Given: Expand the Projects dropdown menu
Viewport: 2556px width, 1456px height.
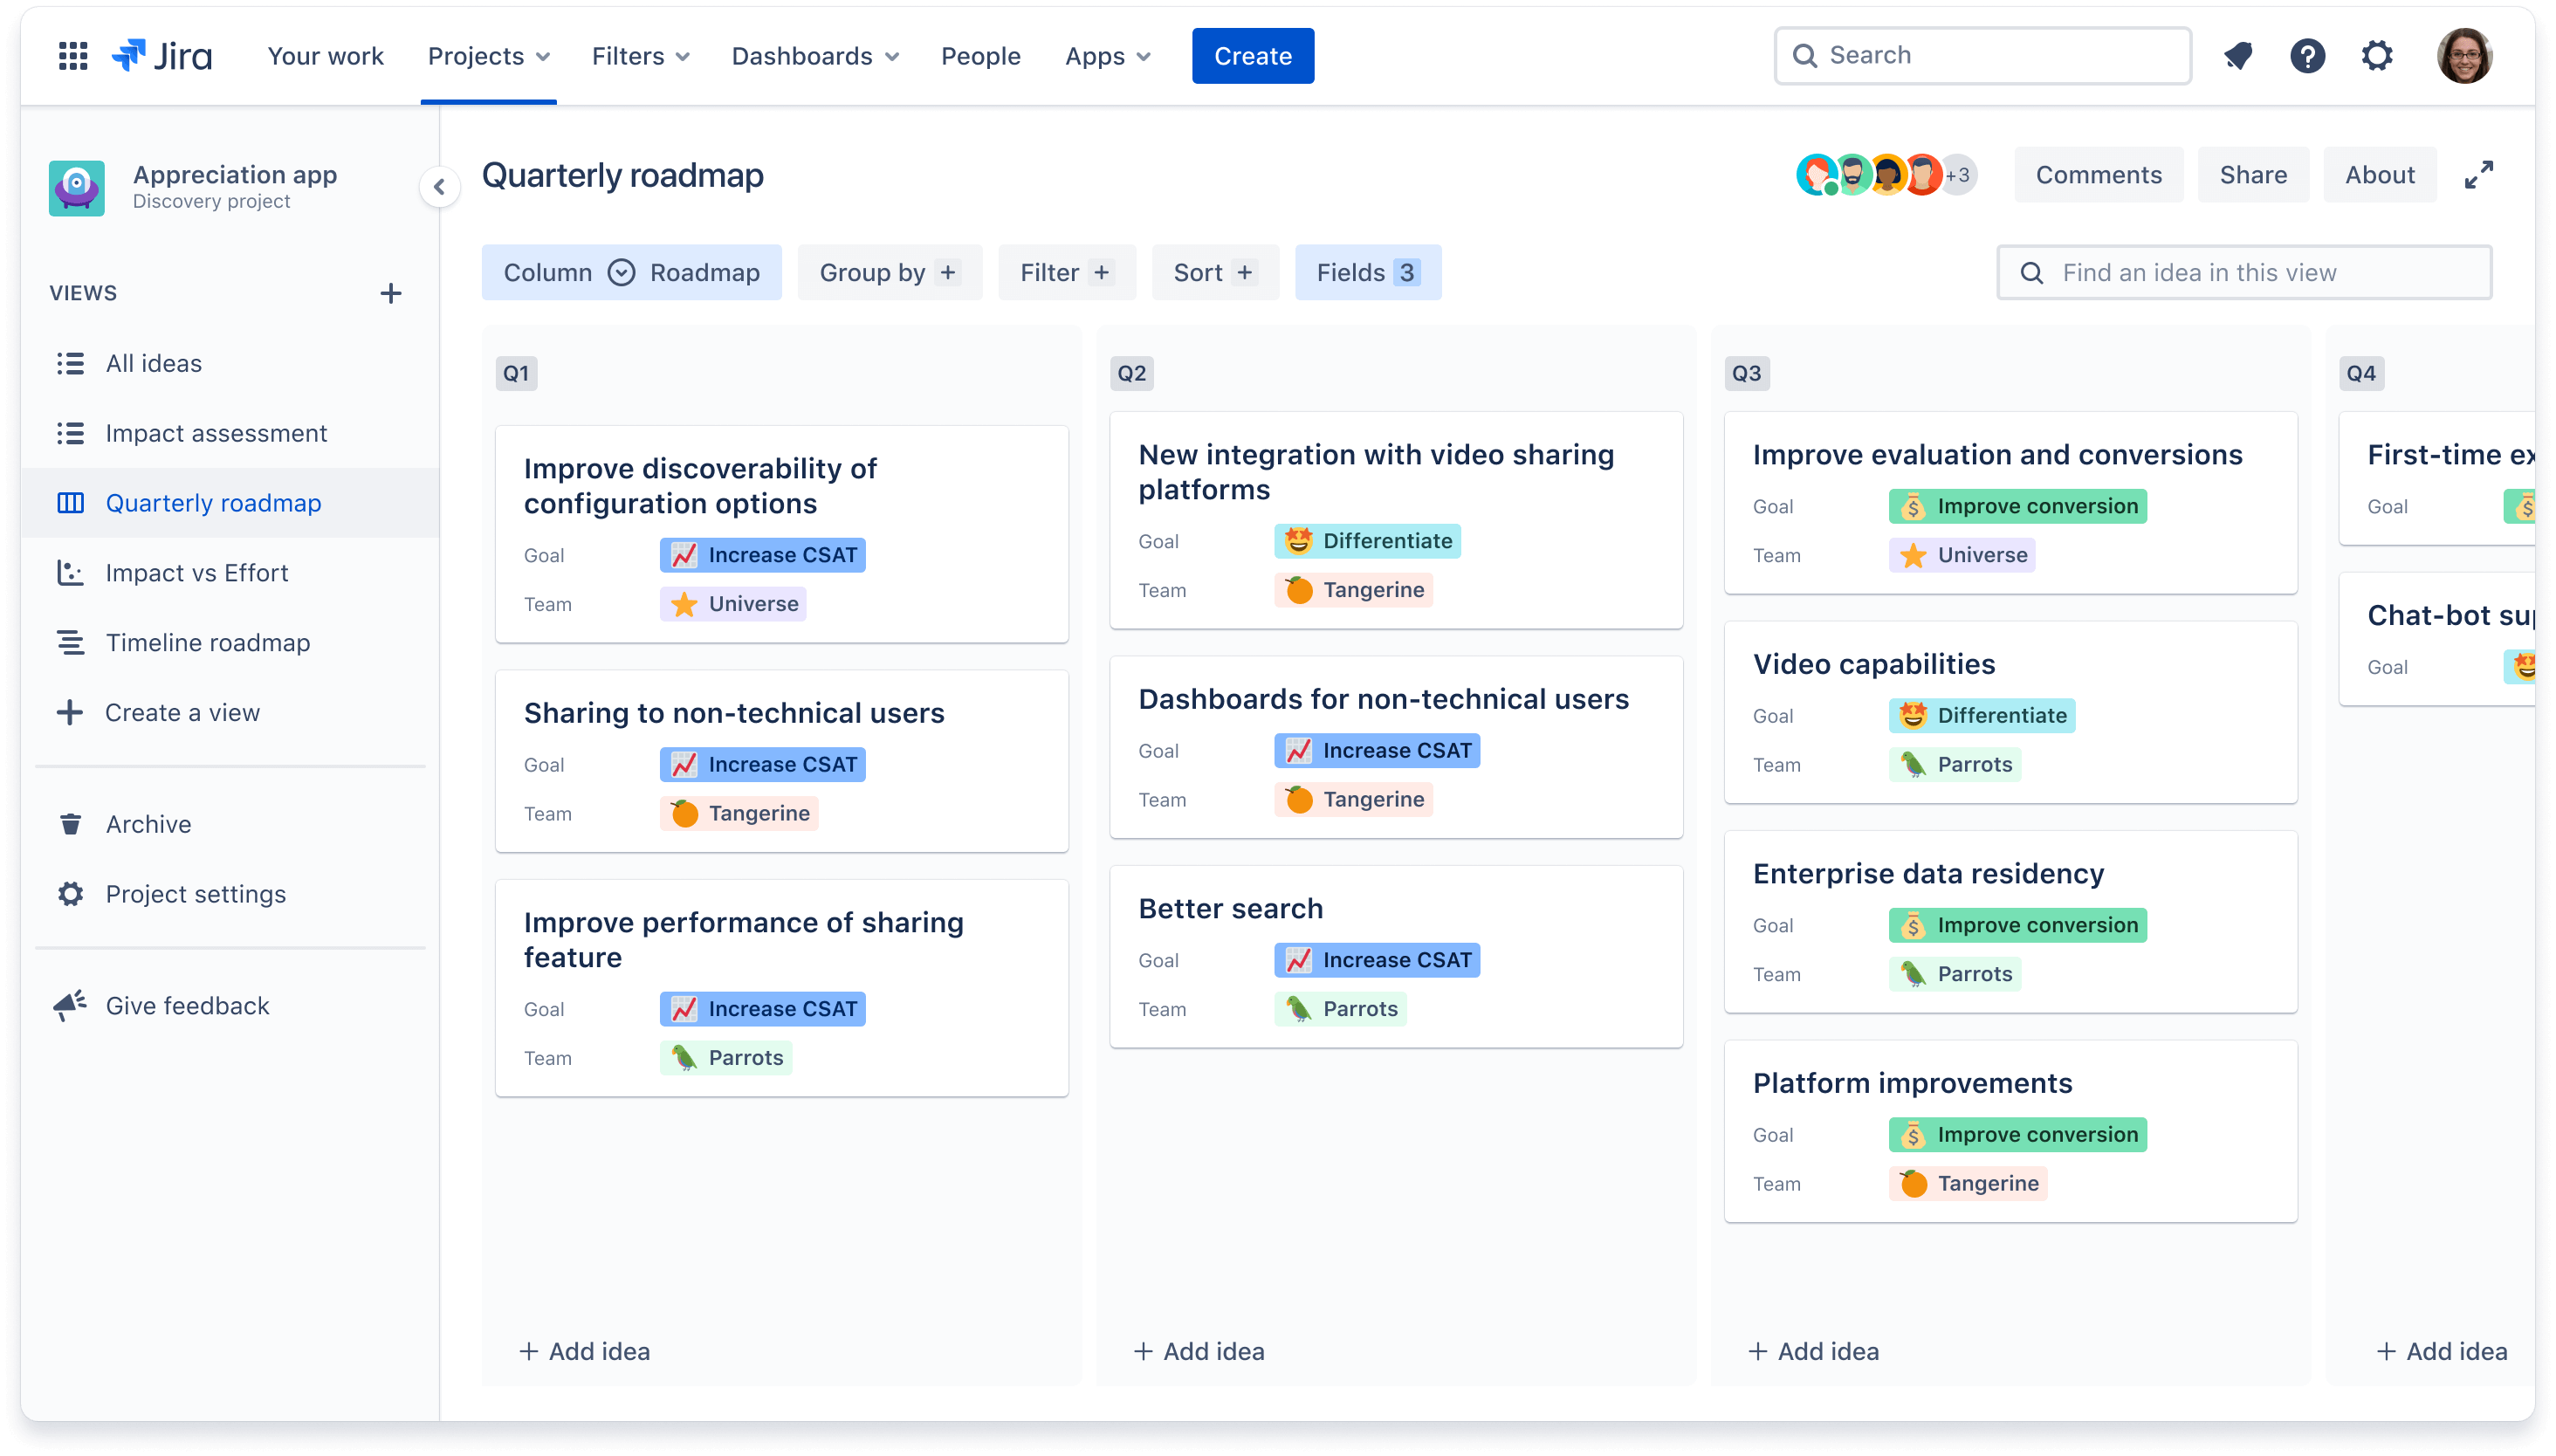Looking at the screenshot, I should click(x=488, y=56).
